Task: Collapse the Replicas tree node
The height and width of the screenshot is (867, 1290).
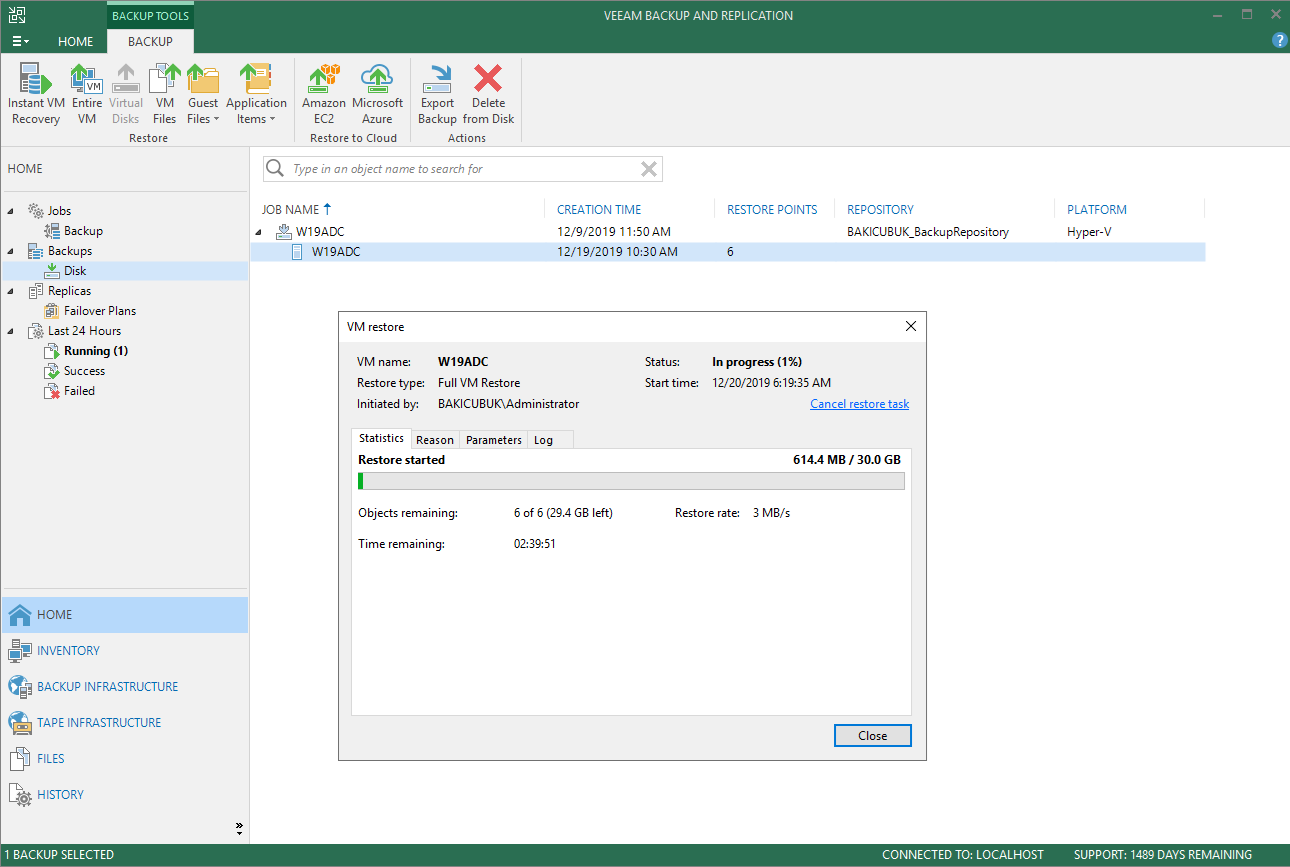Action: point(12,291)
